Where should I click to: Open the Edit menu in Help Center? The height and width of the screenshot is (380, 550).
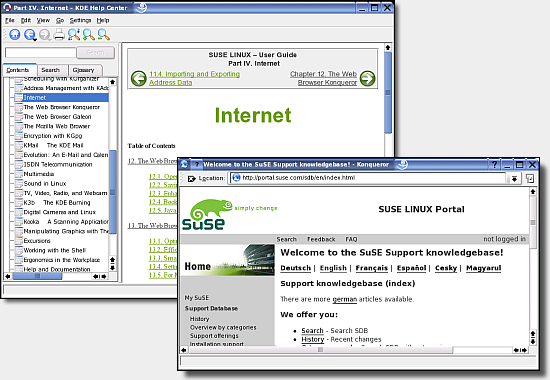point(26,20)
